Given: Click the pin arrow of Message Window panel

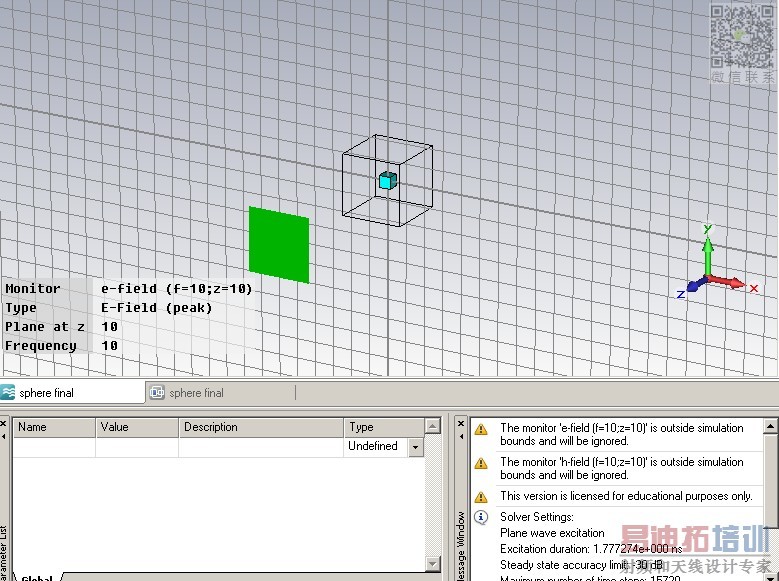Looking at the screenshot, I should (461, 437).
